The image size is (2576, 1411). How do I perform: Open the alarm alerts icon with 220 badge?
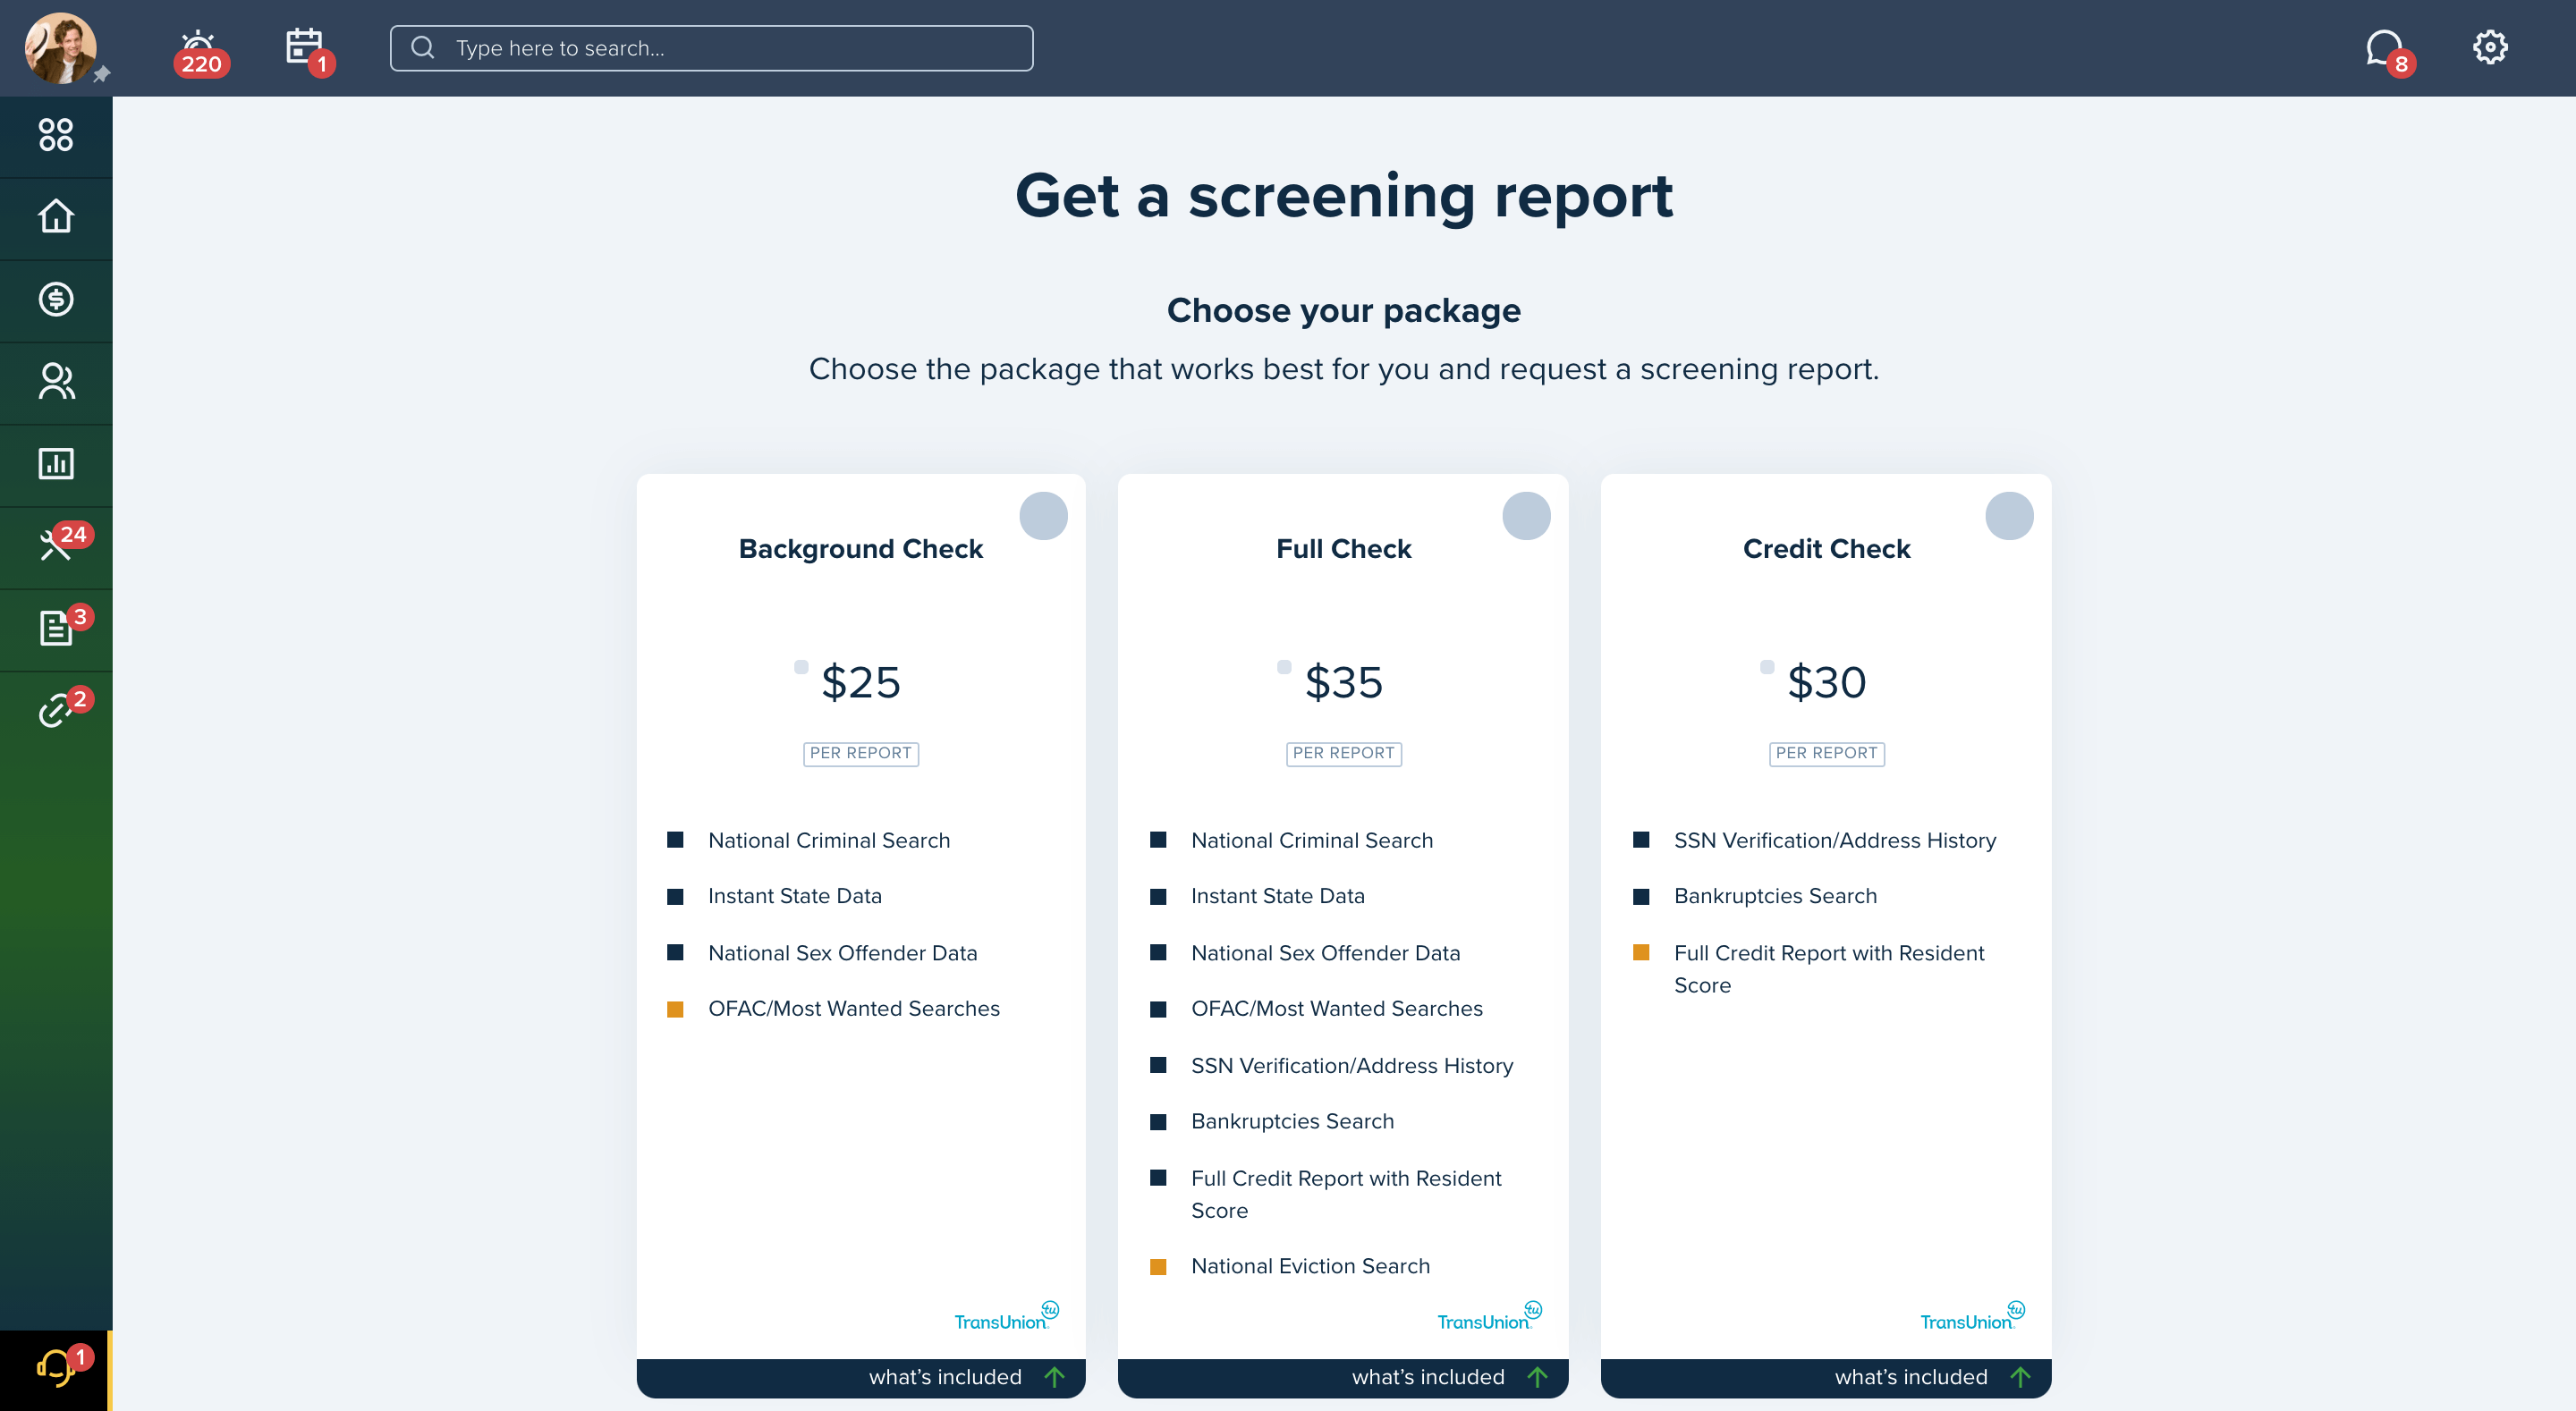[x=200, y=52]
